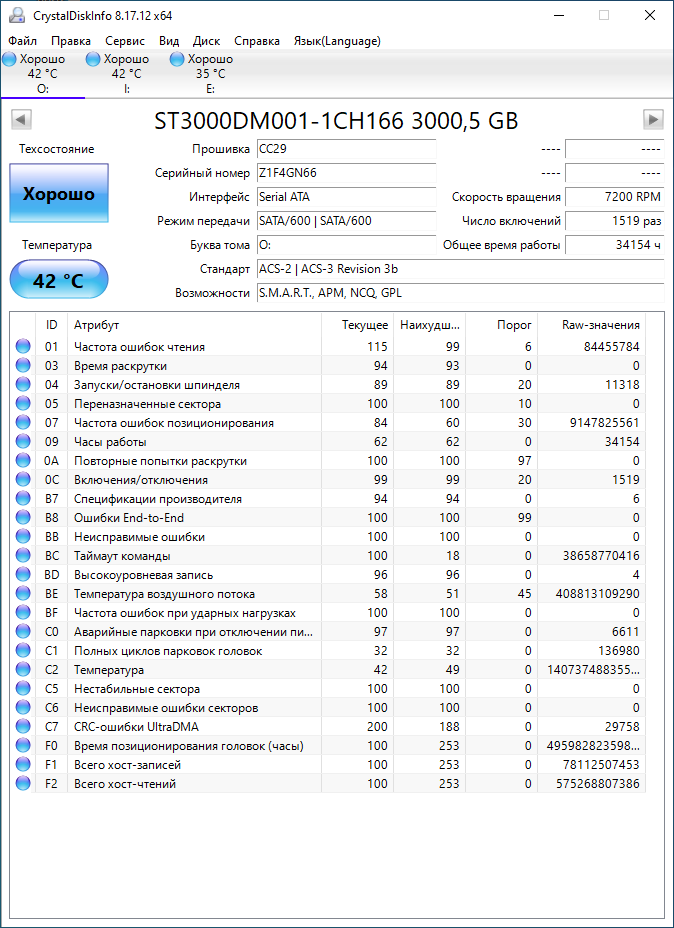Image resolution: width=674 pixels, height=928 pixels.
Task: Click the blue status orb for disk I:
Action: (x=93, y=59)
